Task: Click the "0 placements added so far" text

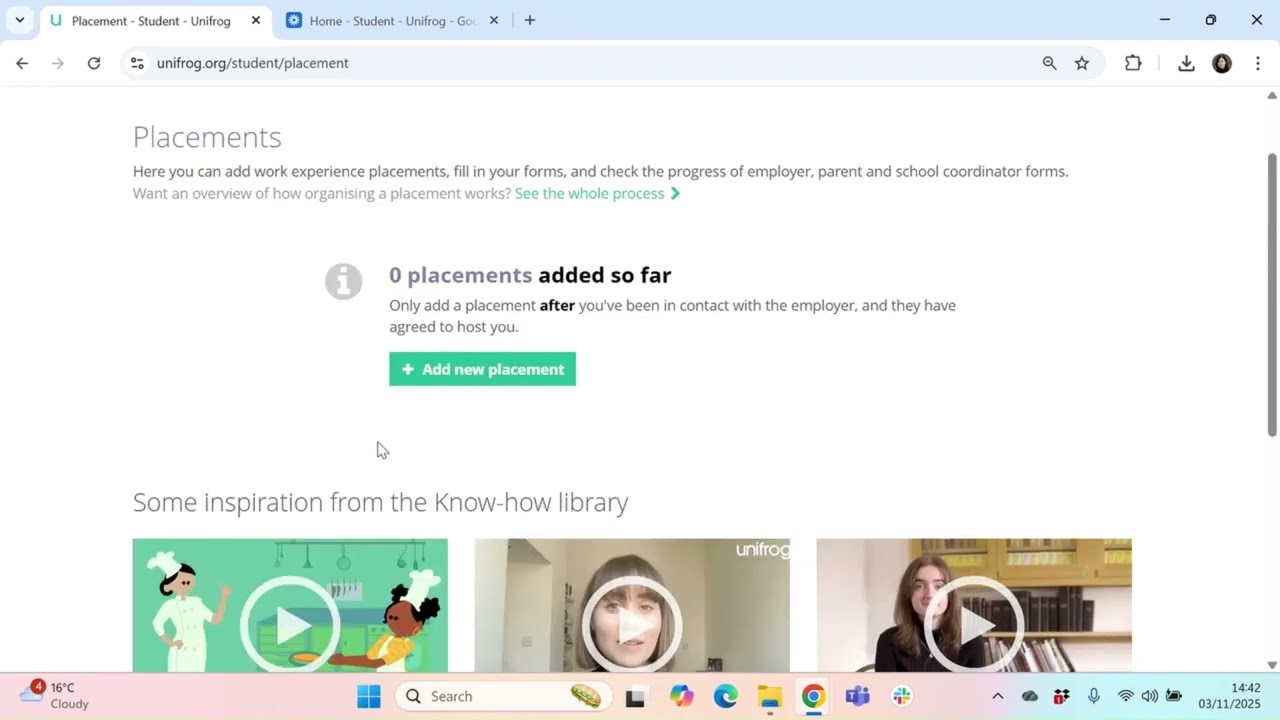Action: [x=530, y=275]
